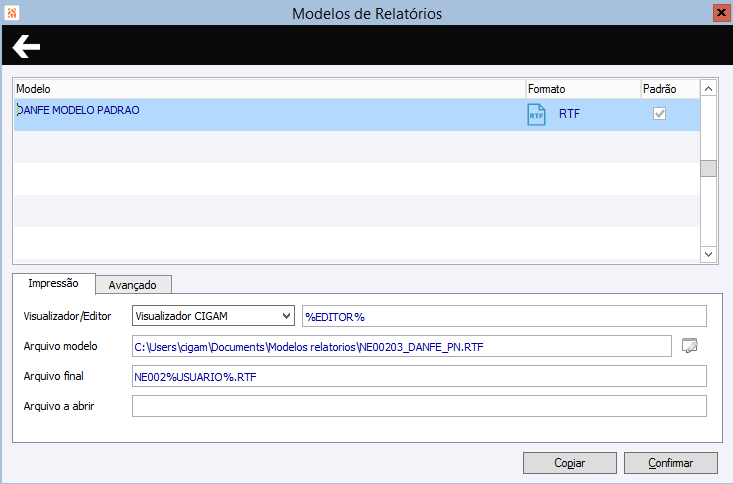The height and width of the screenshot is (484, 733).
Task: Browse for Arquivo modelo file icon
Action: 690,346
